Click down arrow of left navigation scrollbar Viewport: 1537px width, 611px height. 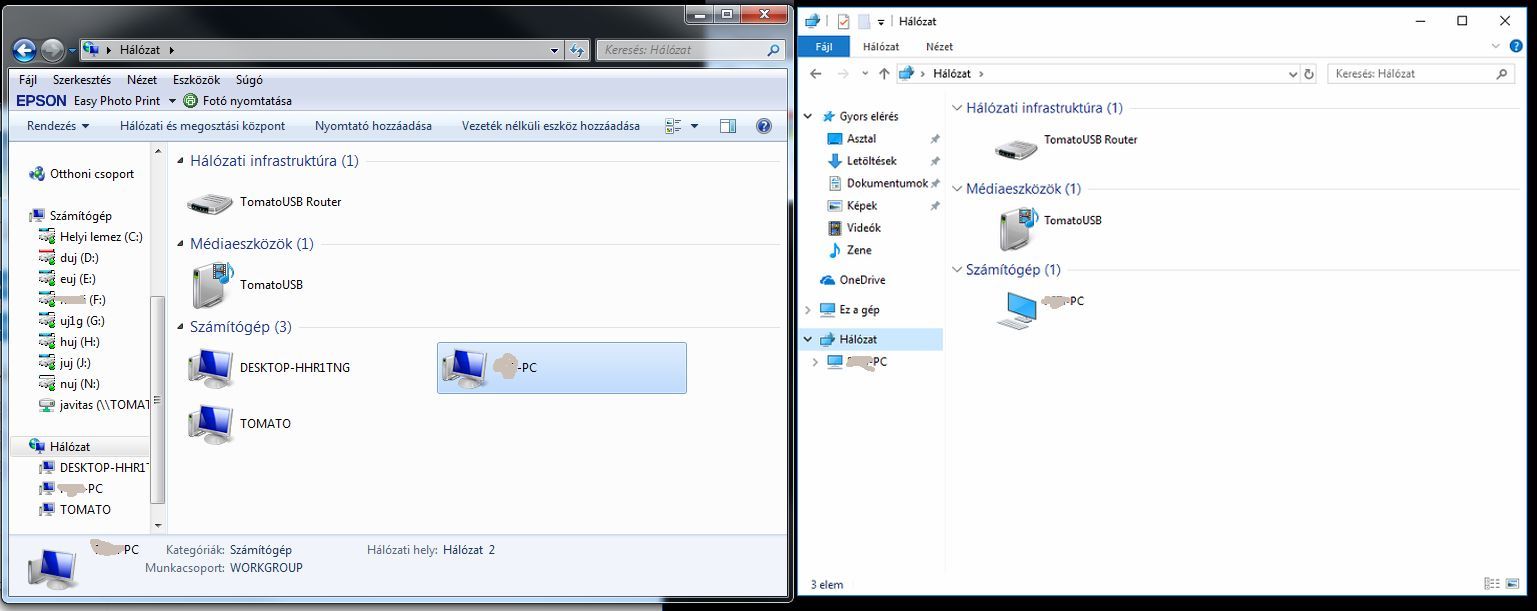[x=157, y=524]
